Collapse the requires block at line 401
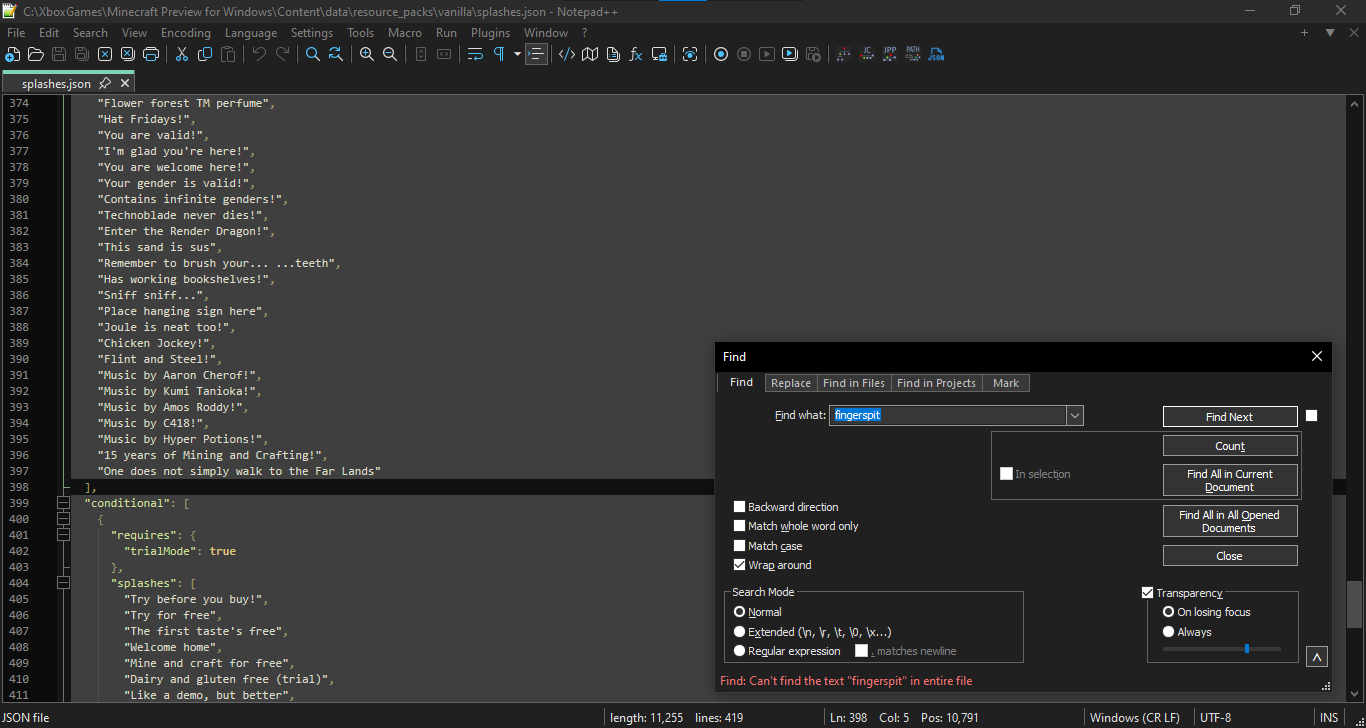 click(64, 535)
